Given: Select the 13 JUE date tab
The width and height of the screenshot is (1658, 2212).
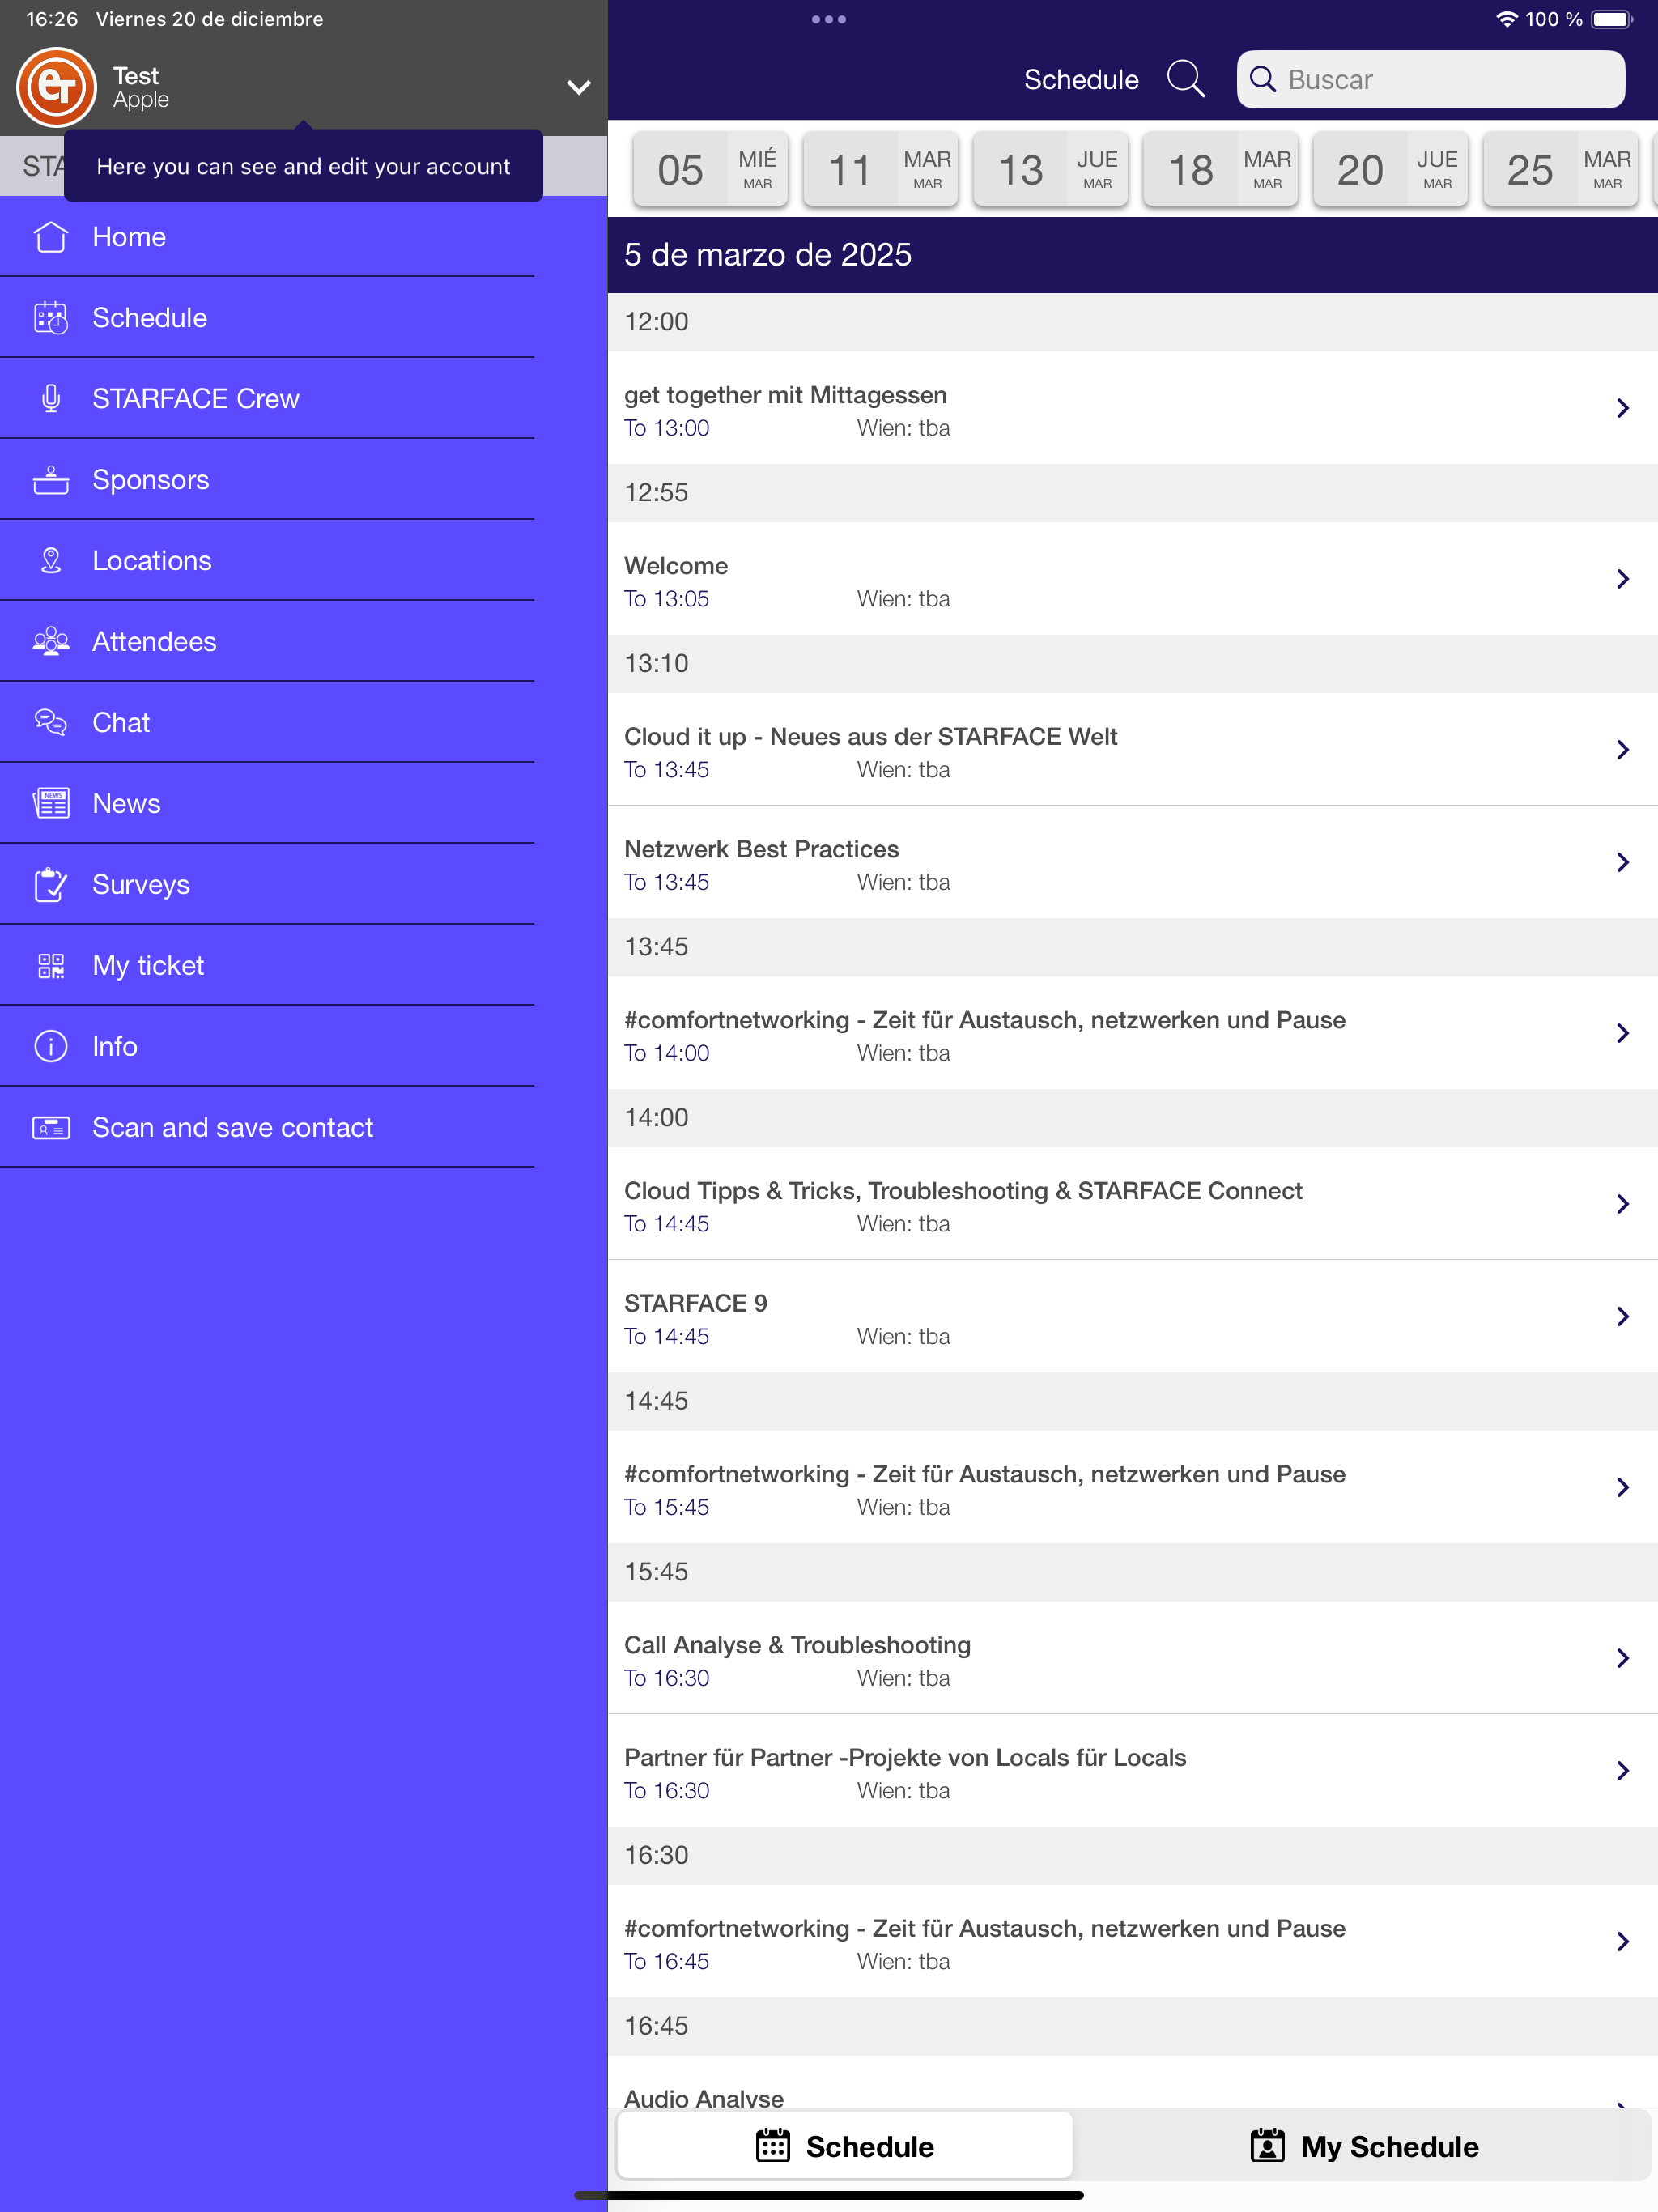Looking at the screenshot, I should (1051, 169).
